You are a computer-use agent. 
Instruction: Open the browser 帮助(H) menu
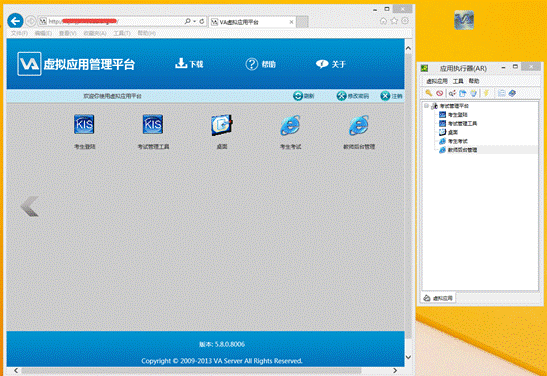click(147, 33)
